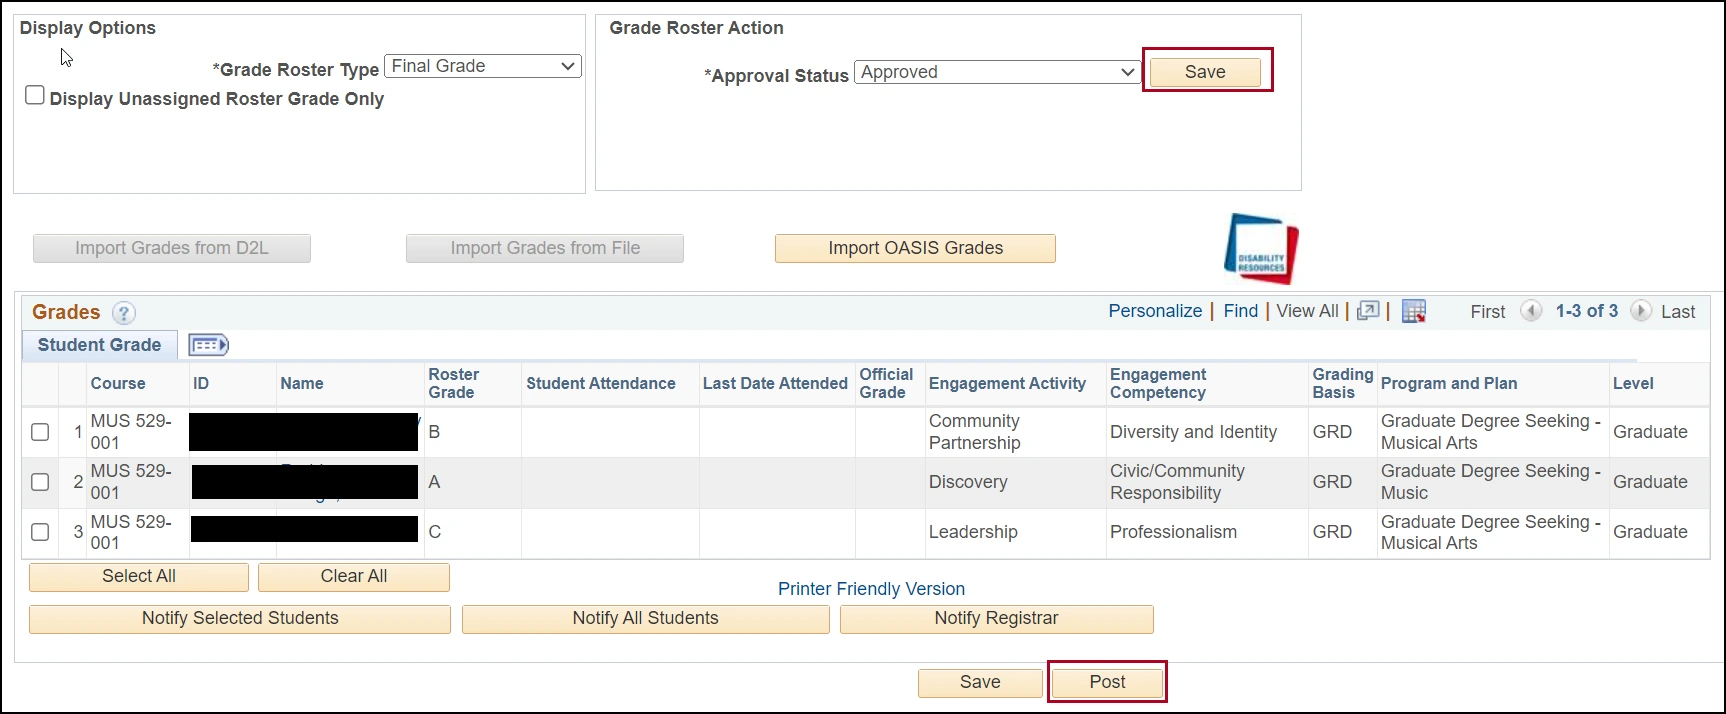
Task: Click the Course column header
Action: (118, 384)
